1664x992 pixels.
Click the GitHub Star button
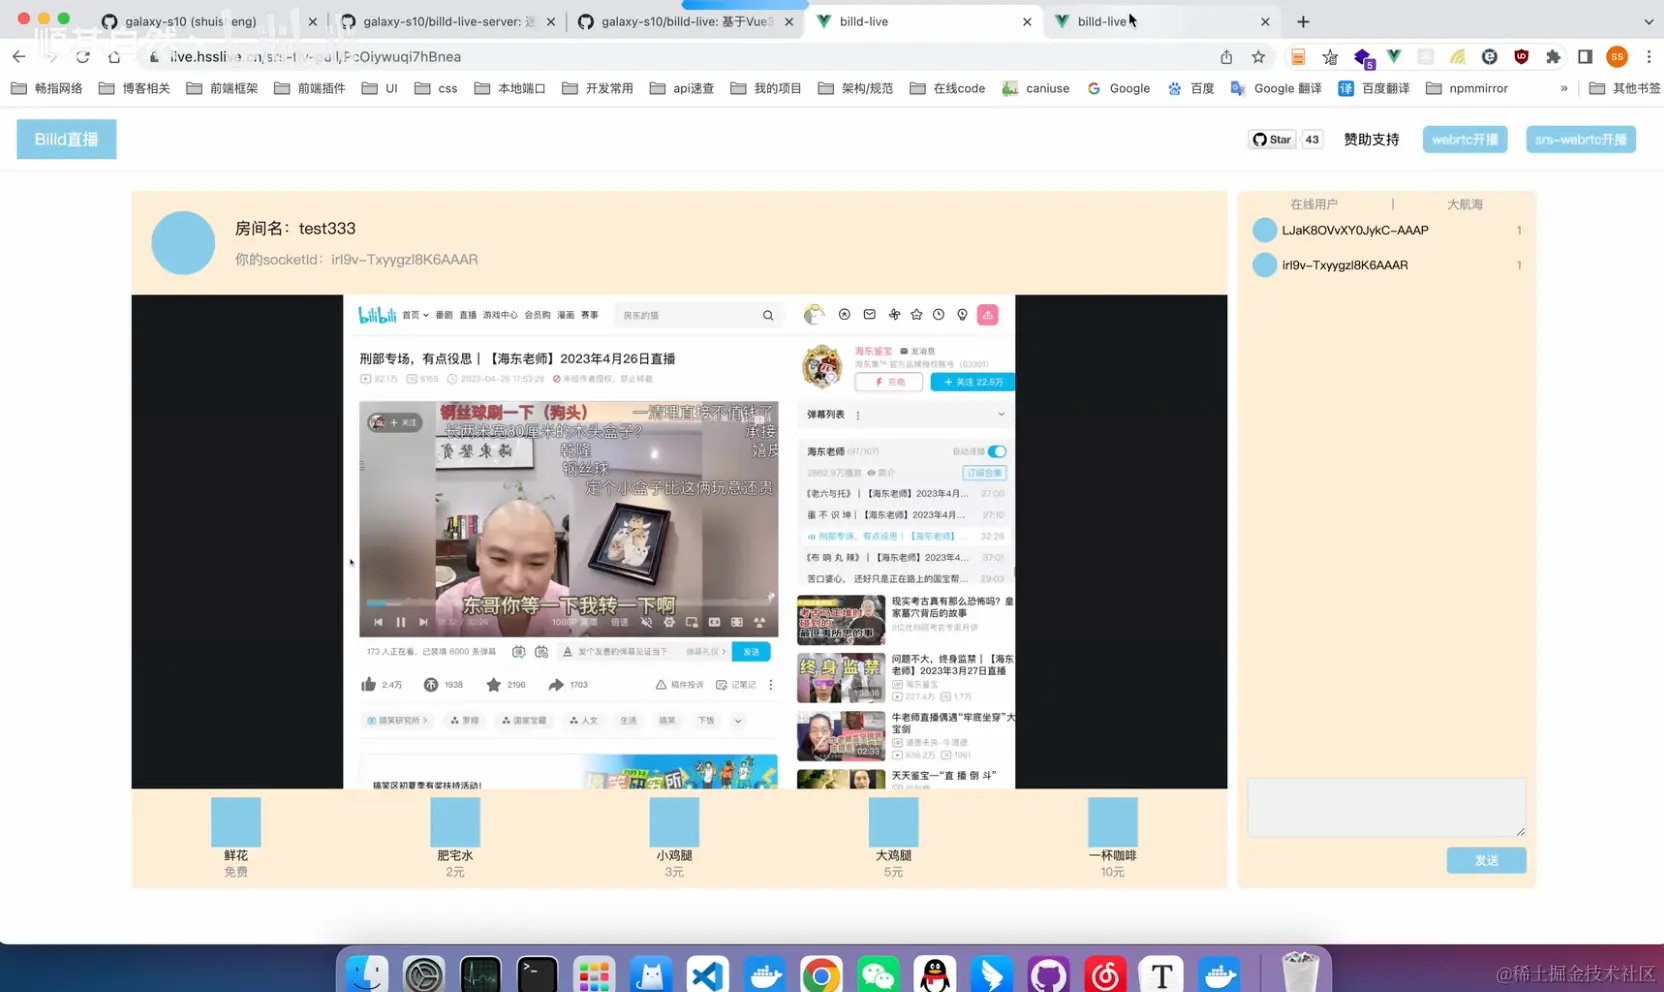(1271, 139)
